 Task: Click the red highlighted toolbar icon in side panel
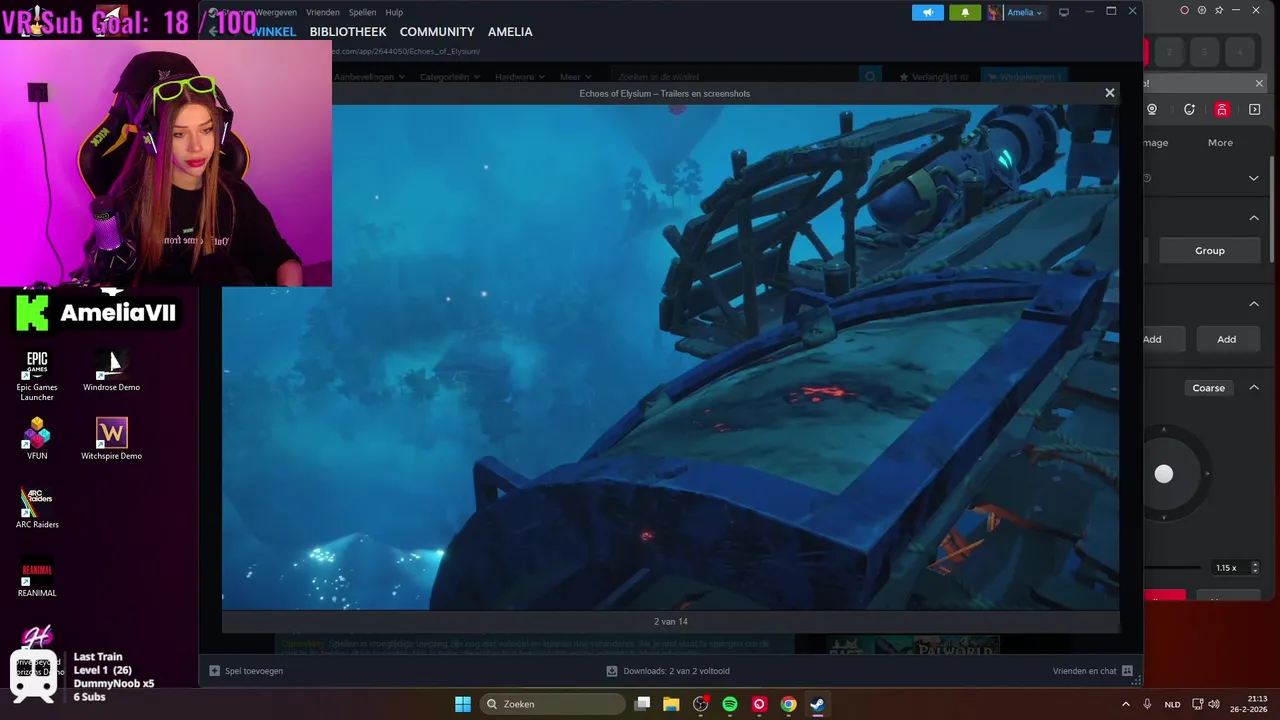click(1222, 110)
